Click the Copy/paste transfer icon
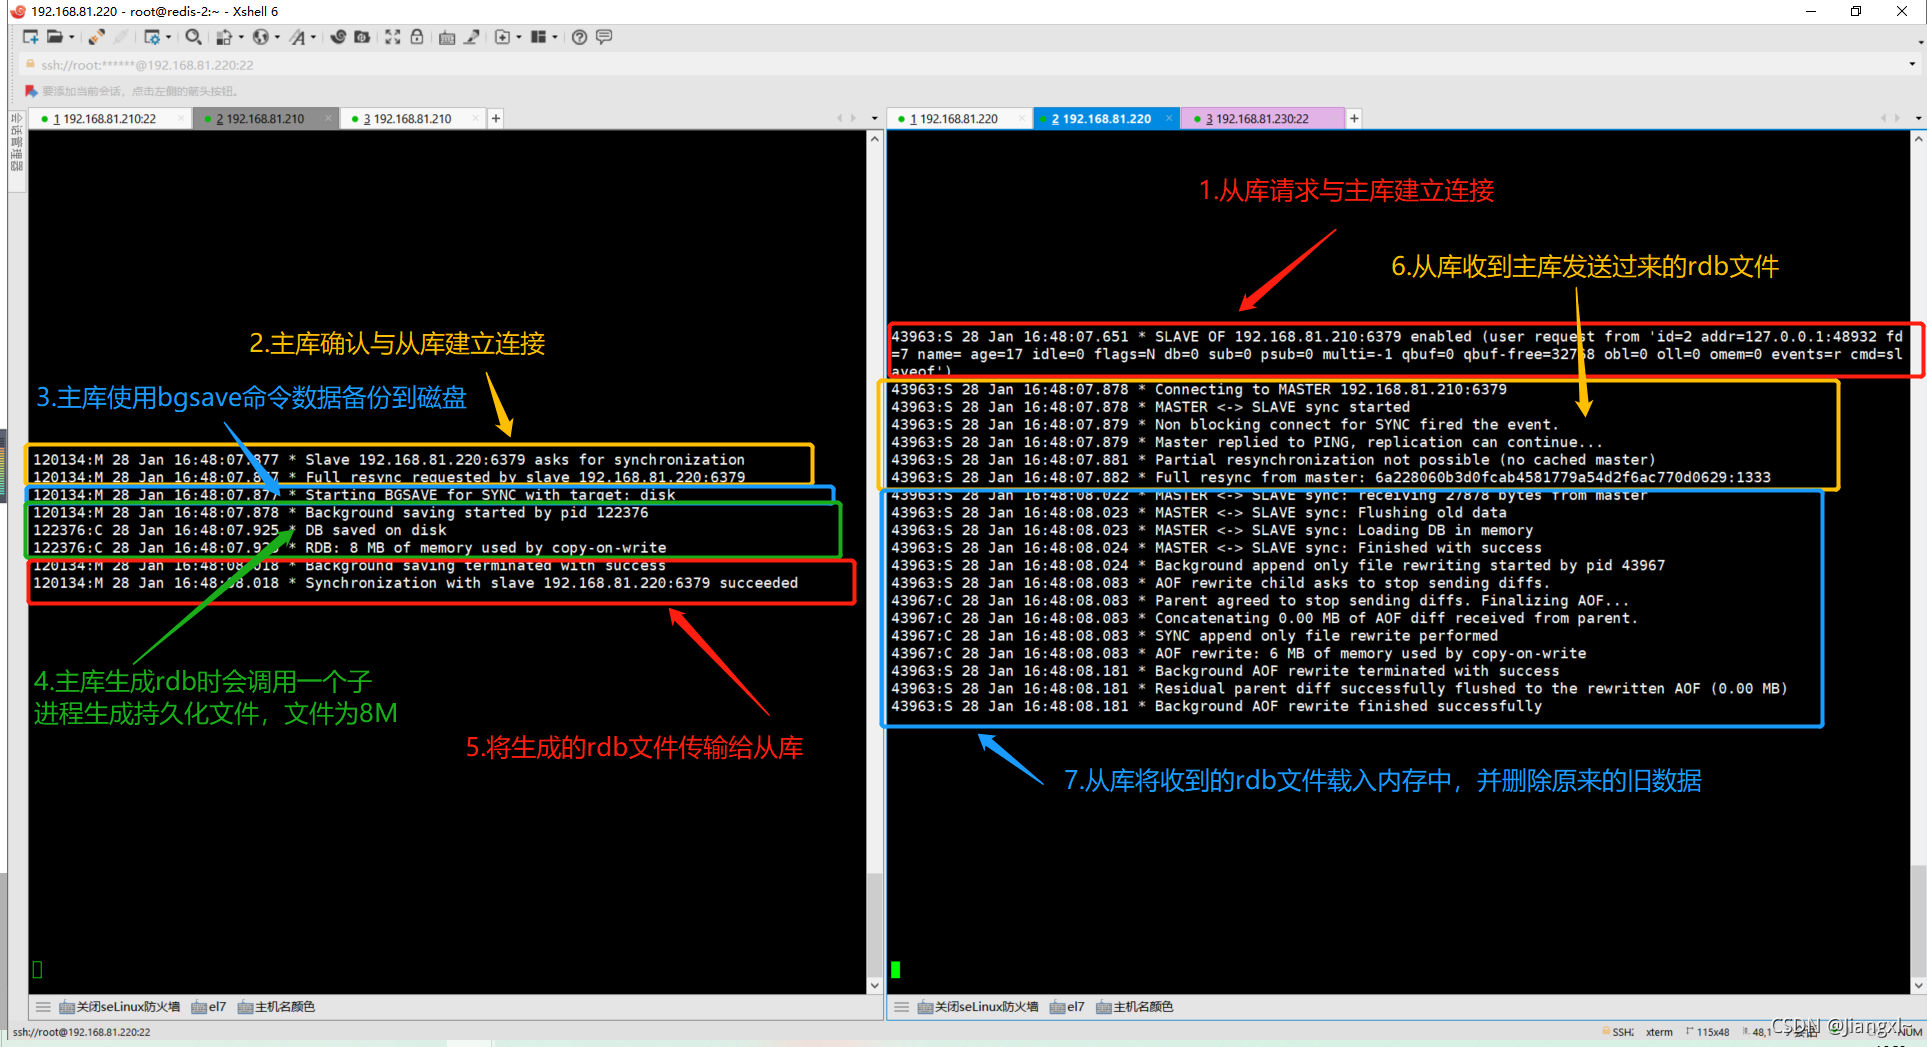1927x1047 pixels. pos(224,37)
